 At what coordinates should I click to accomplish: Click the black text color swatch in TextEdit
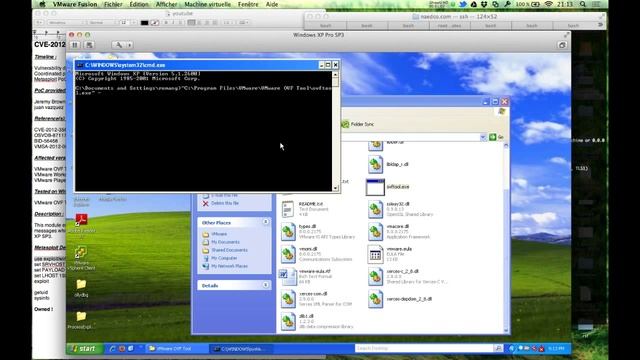(x=144, y=23)
